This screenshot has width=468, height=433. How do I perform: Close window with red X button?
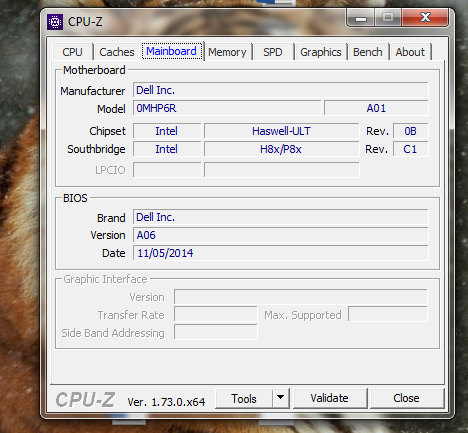pyautogui.click(x=425, y=17)
